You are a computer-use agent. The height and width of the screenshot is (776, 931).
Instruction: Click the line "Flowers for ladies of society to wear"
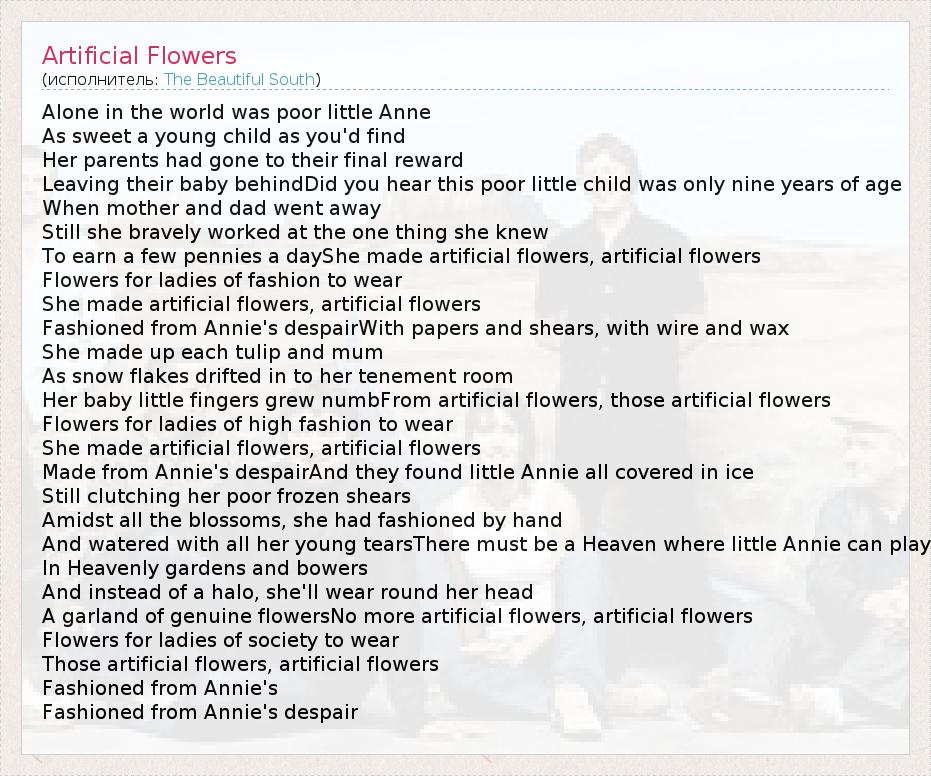(220, 640)
